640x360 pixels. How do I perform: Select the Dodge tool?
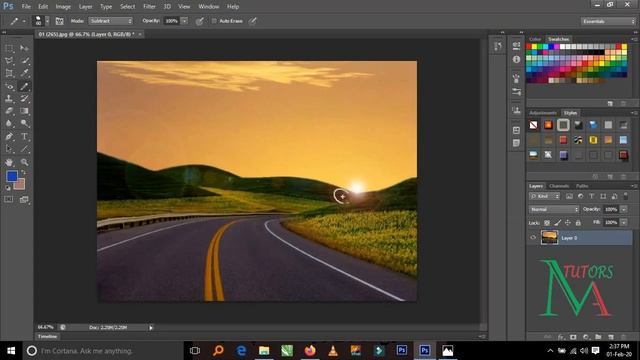click(x=24, y=123)
